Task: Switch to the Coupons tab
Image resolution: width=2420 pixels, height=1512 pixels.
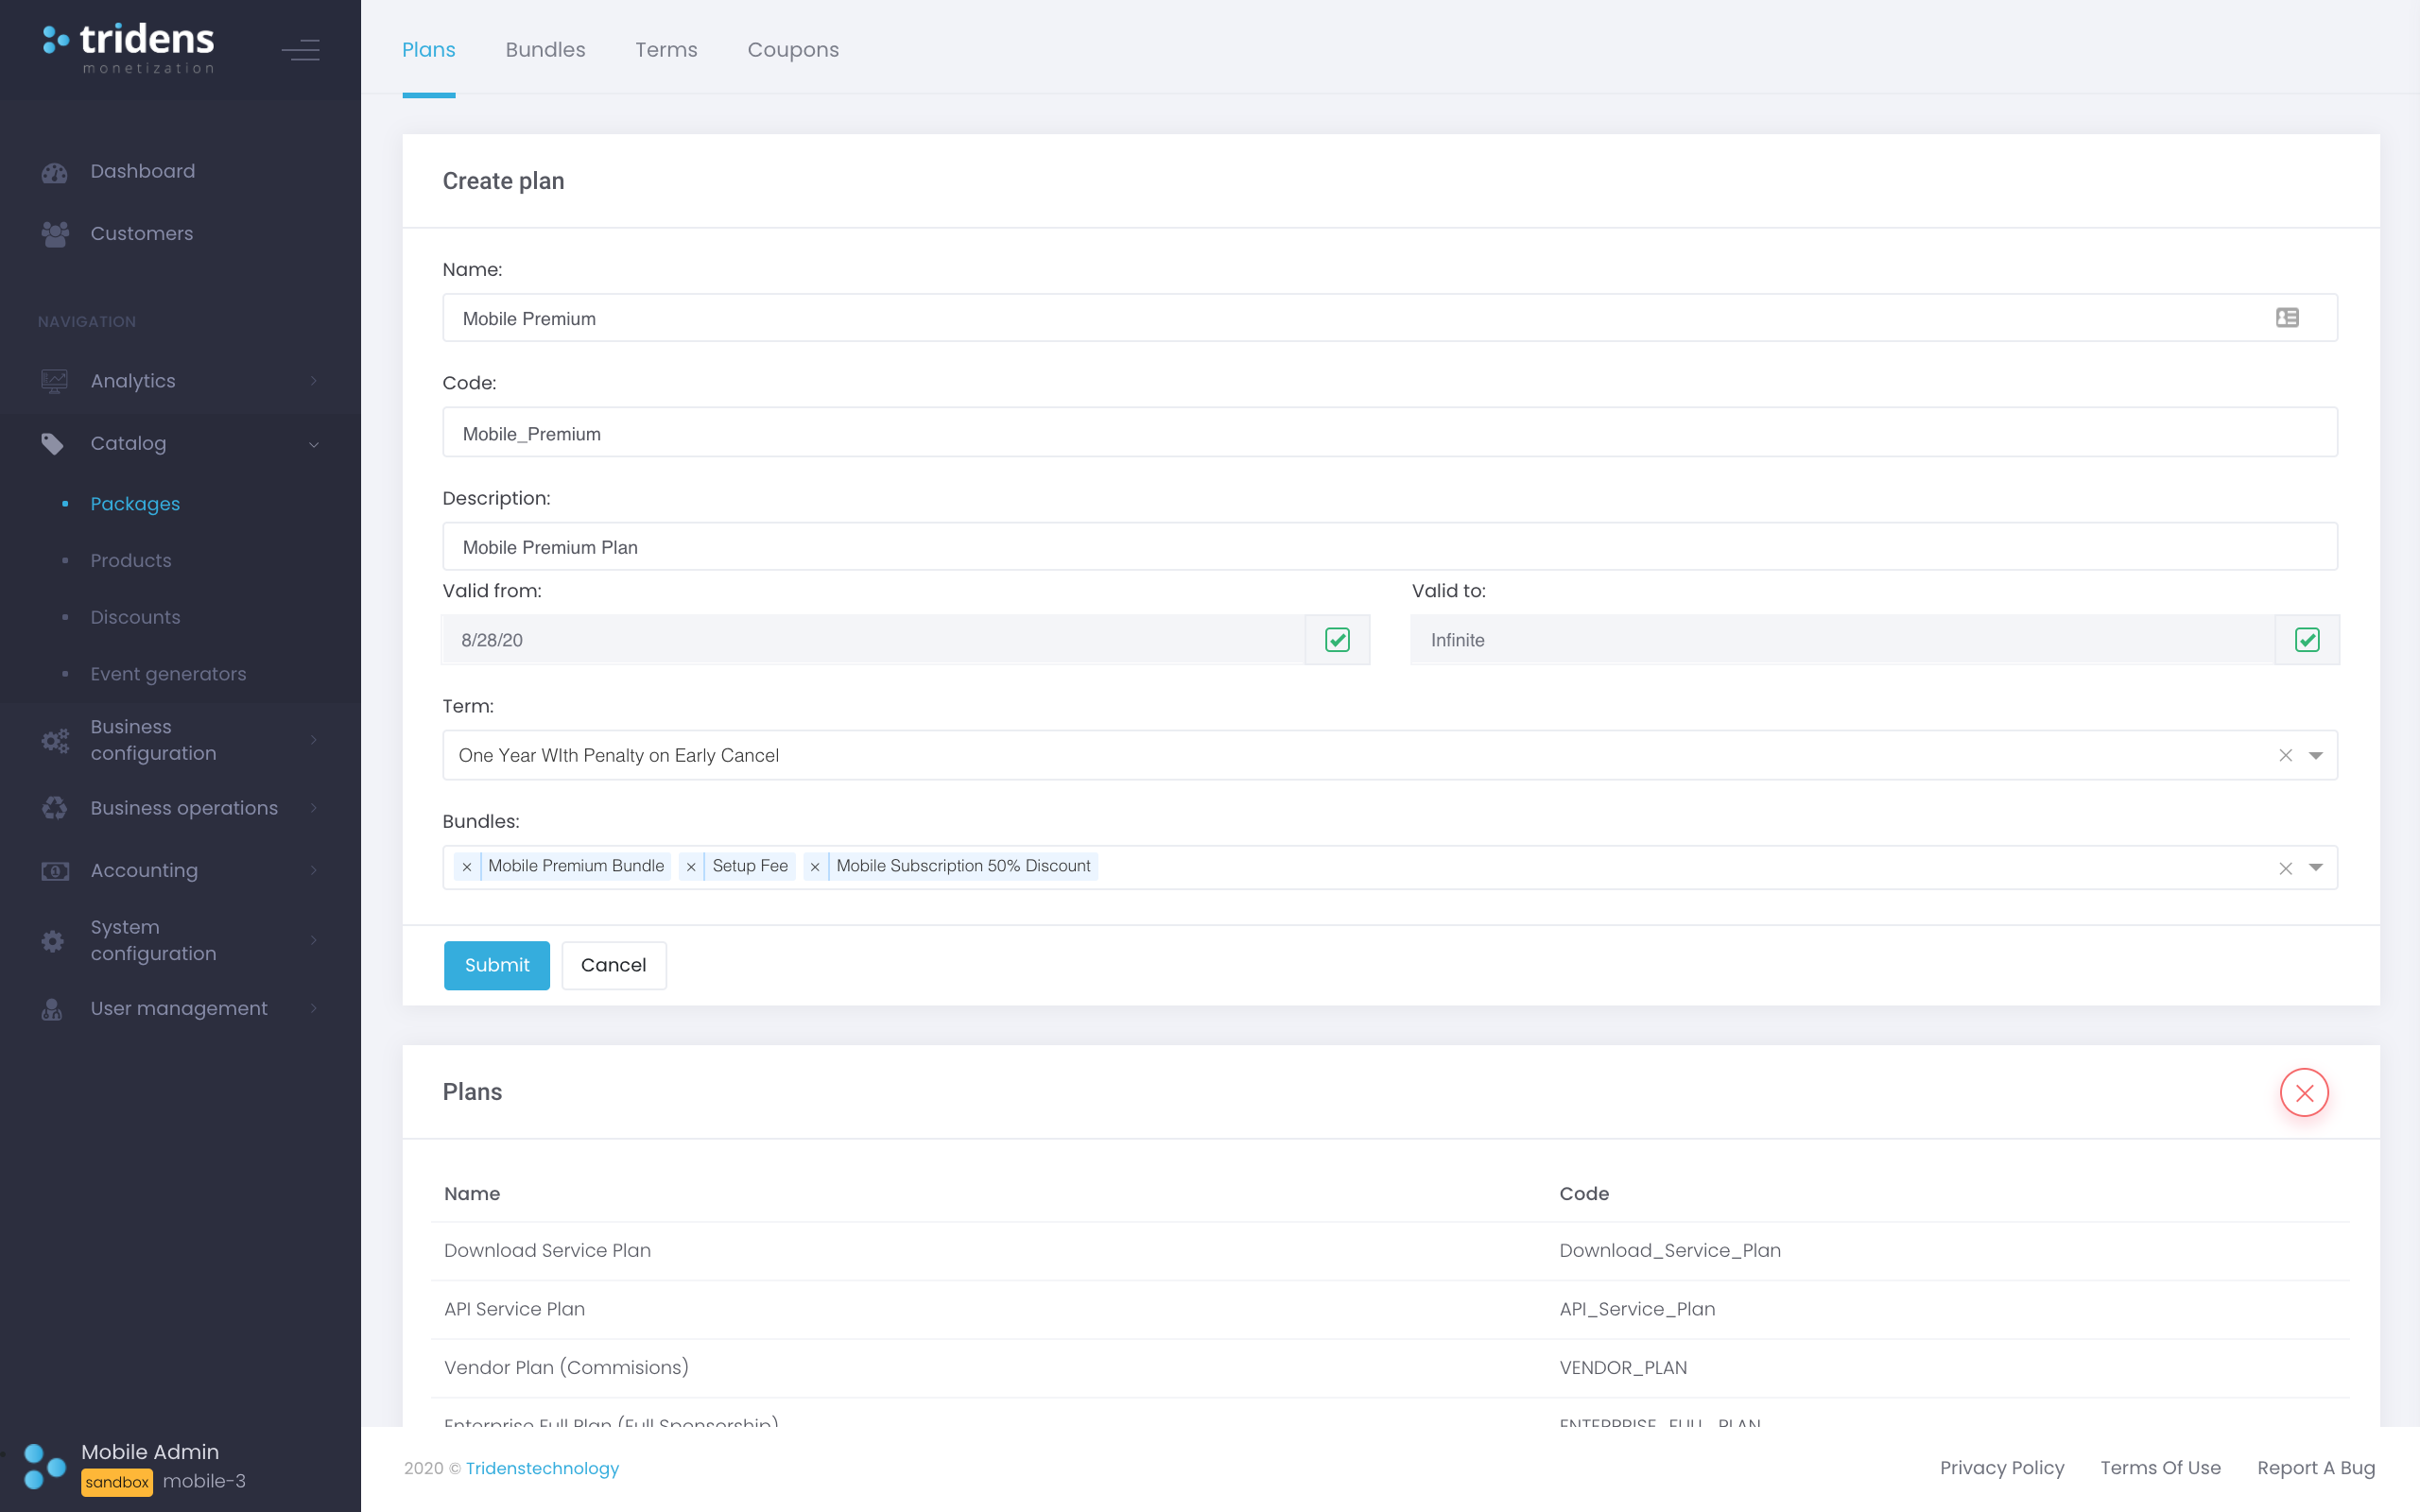Action: pyautogui.click(x=793, y=50)
